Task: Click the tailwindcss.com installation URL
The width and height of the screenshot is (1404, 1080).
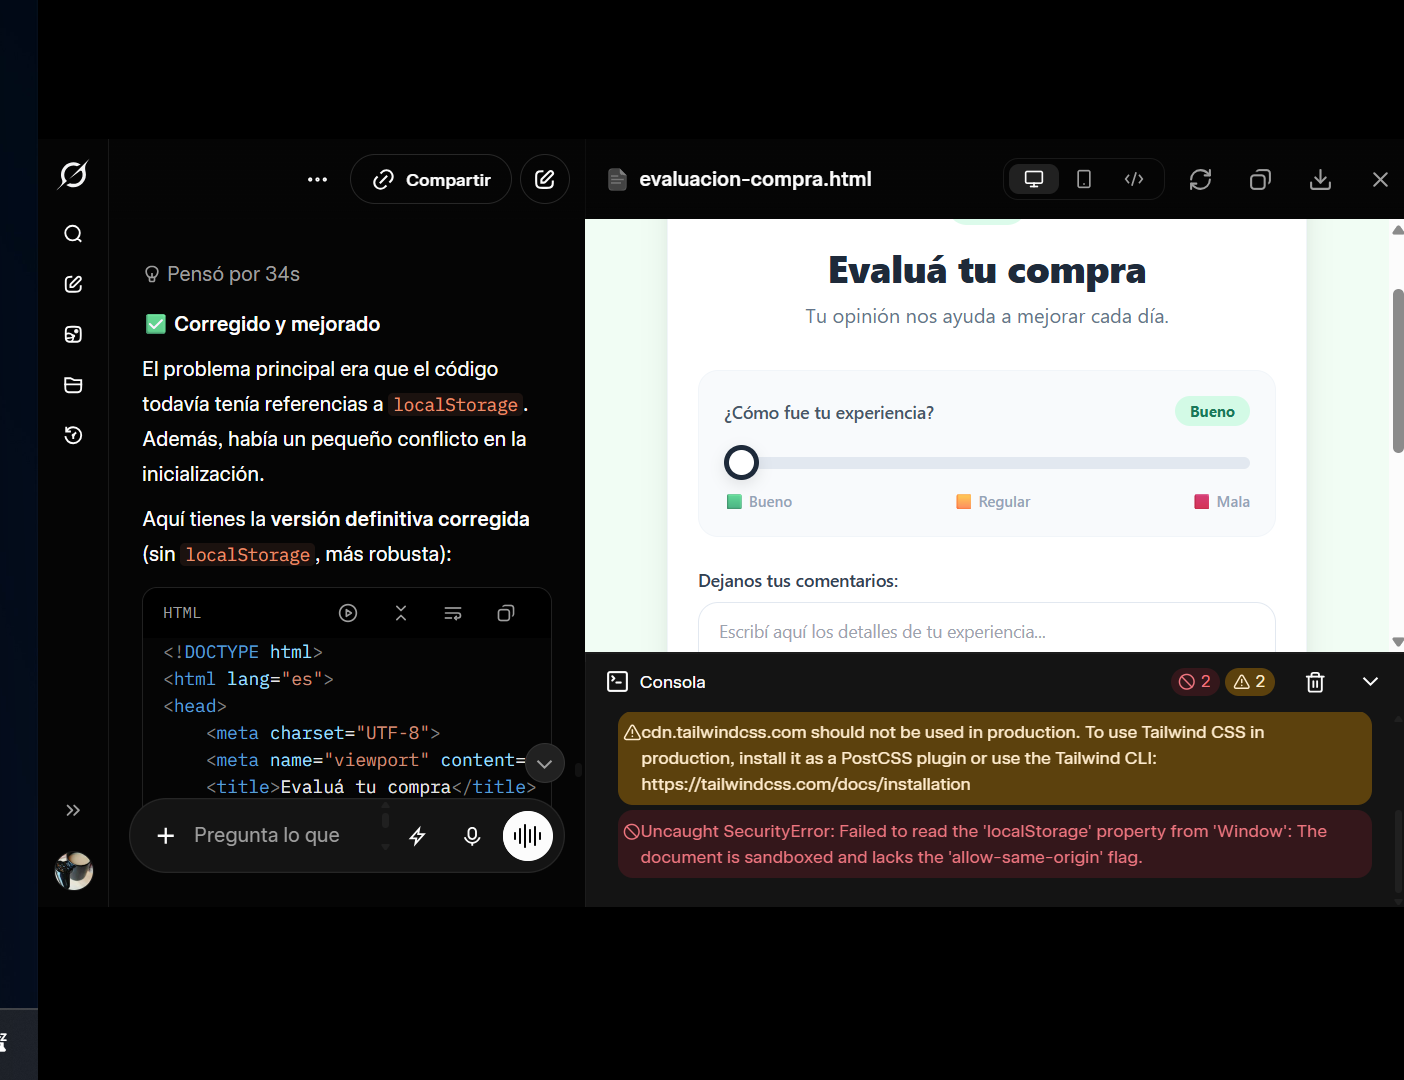Action: 806,785
